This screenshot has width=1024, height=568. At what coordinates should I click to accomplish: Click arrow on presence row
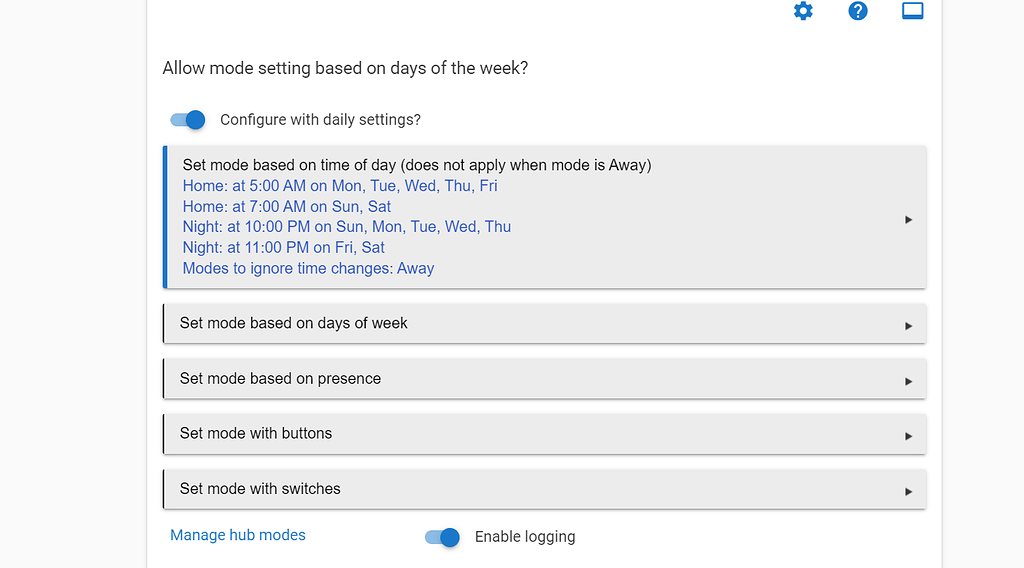click(908, 381)
